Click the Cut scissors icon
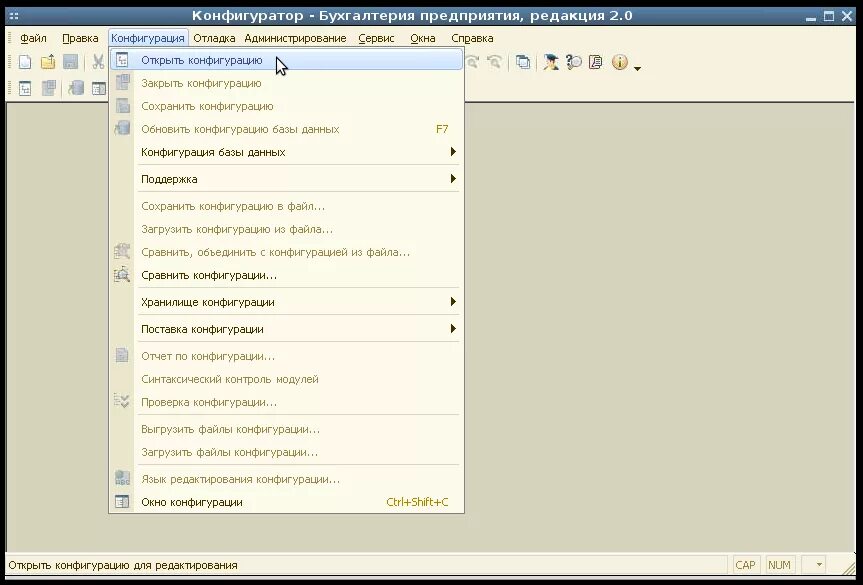 click(98, 62)
